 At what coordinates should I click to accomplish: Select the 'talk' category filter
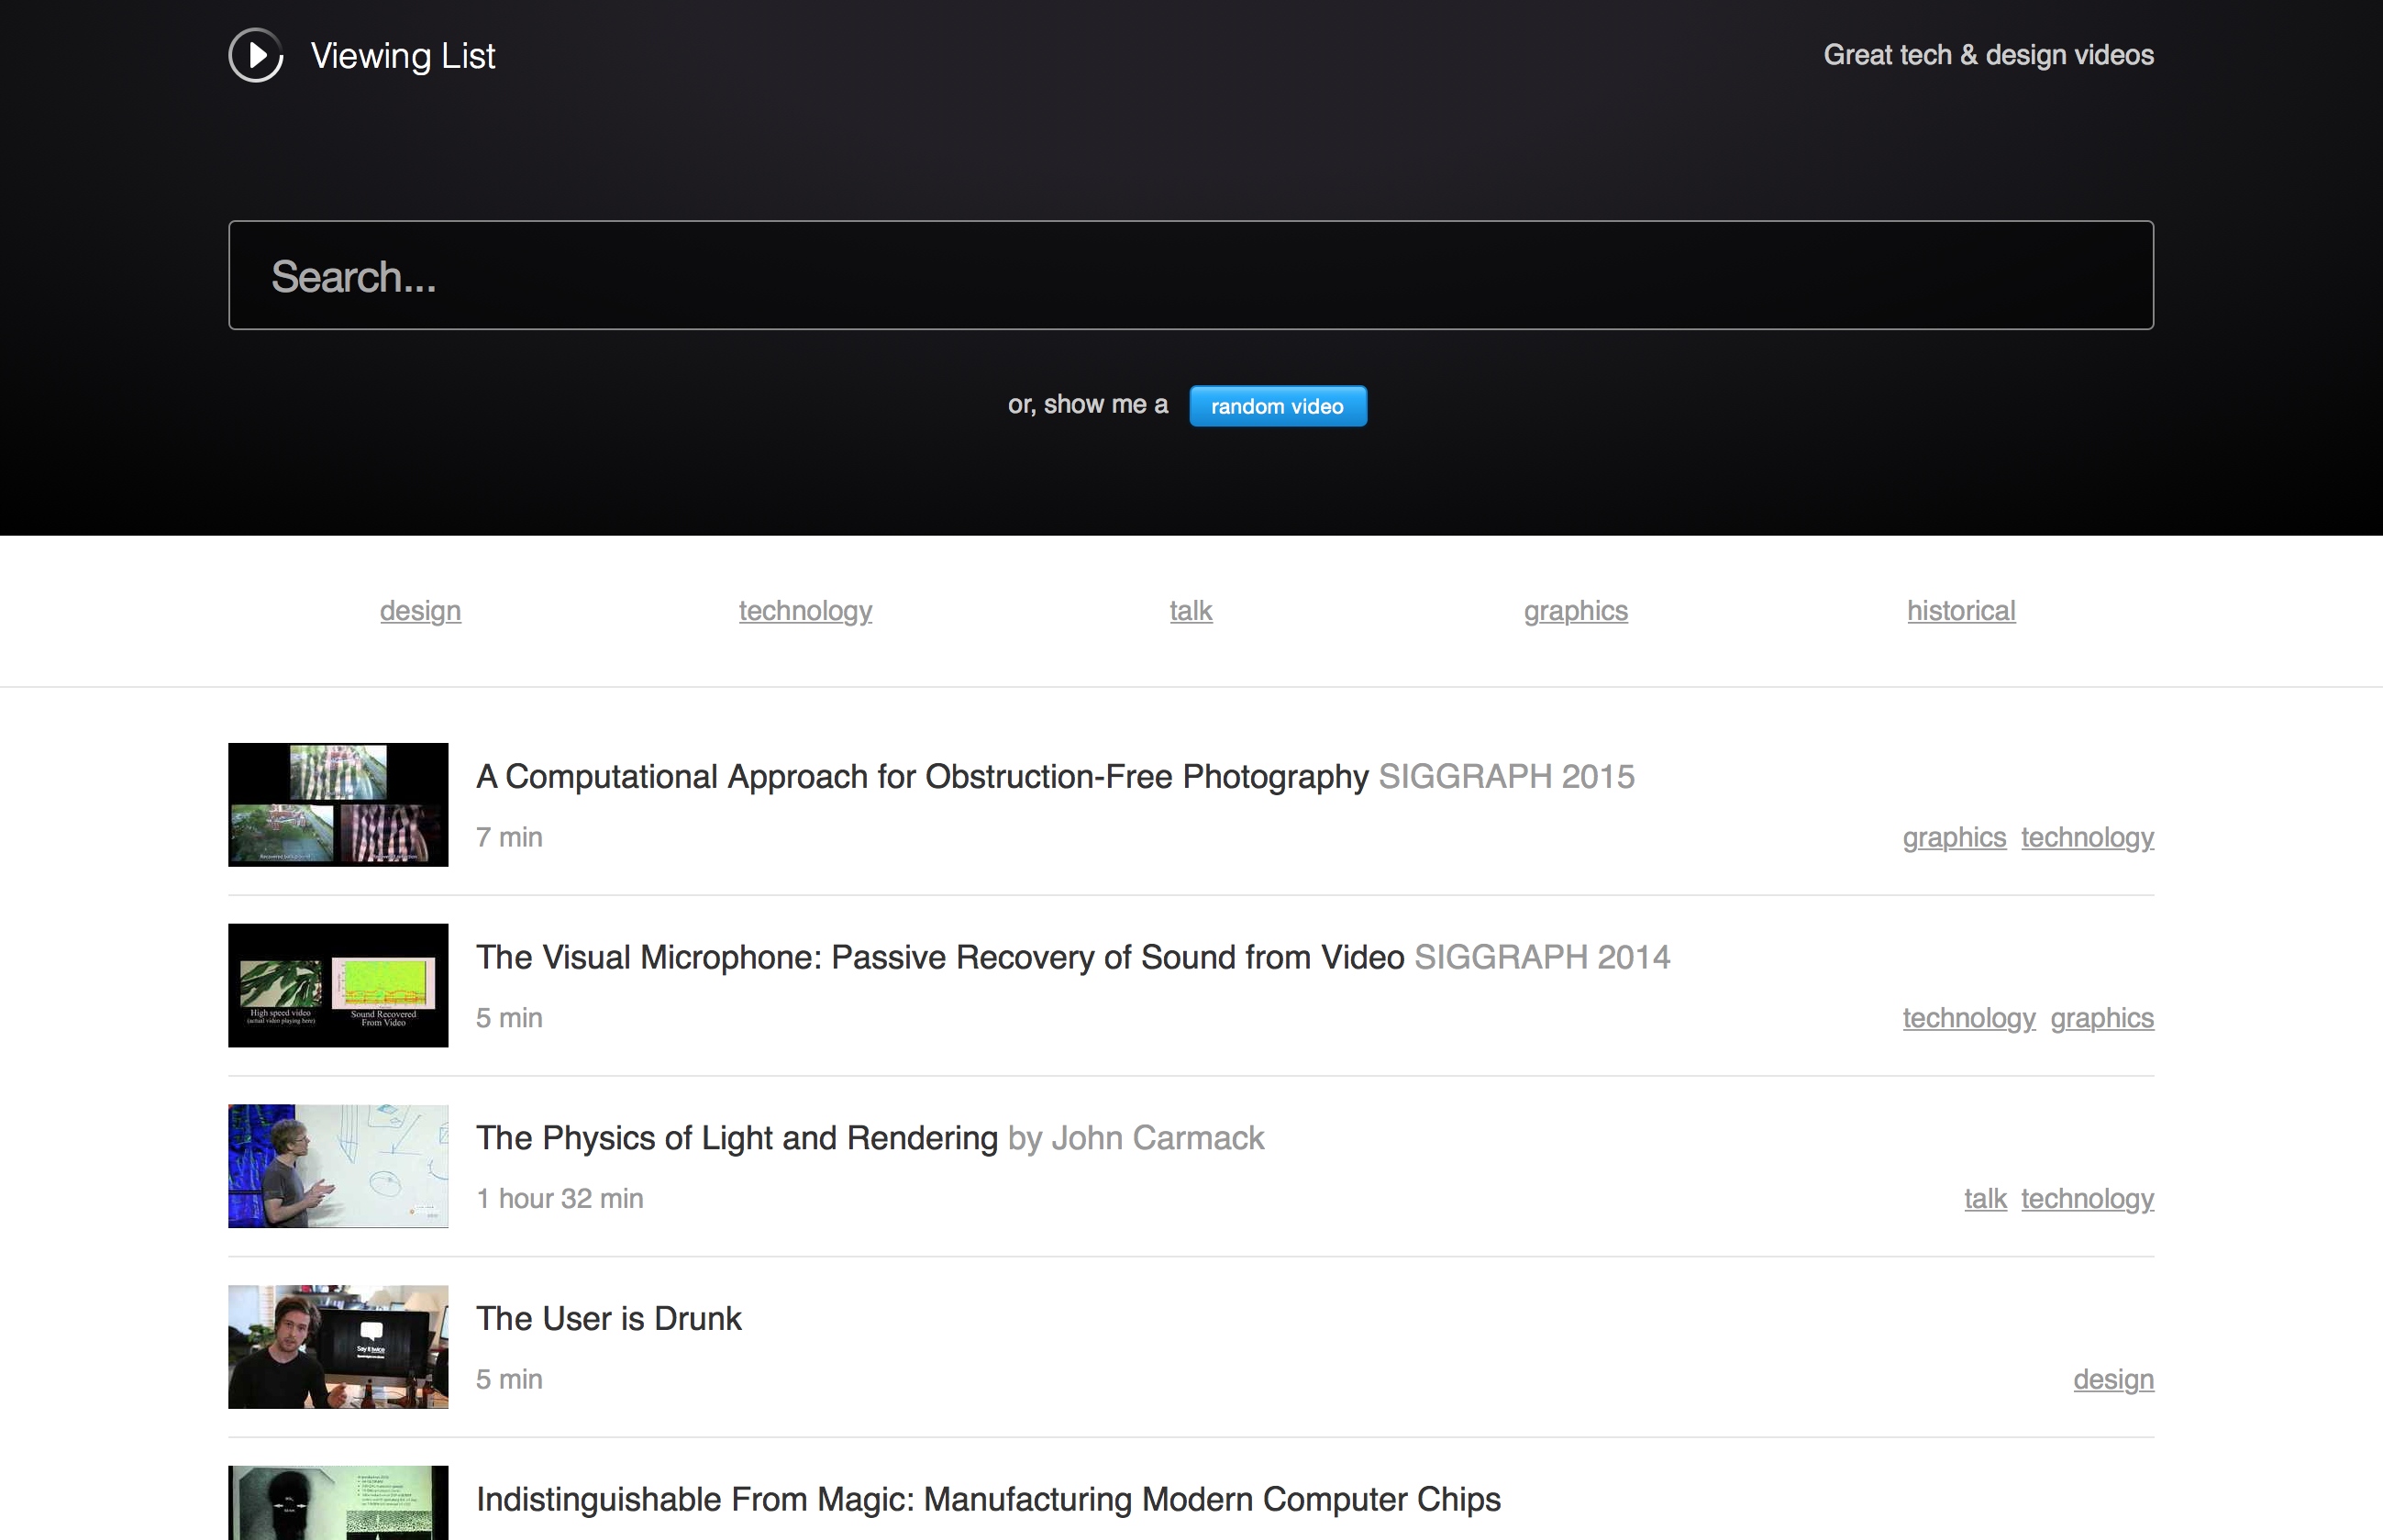coord(1190,611)
